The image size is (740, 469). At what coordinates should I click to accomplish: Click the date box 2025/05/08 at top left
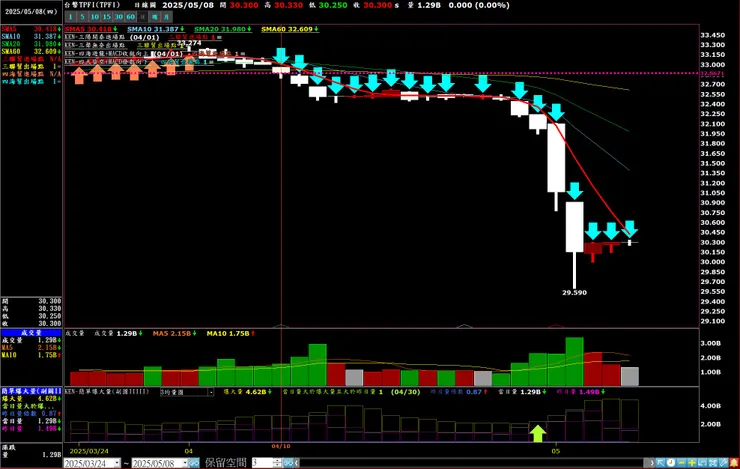(31, 11)
